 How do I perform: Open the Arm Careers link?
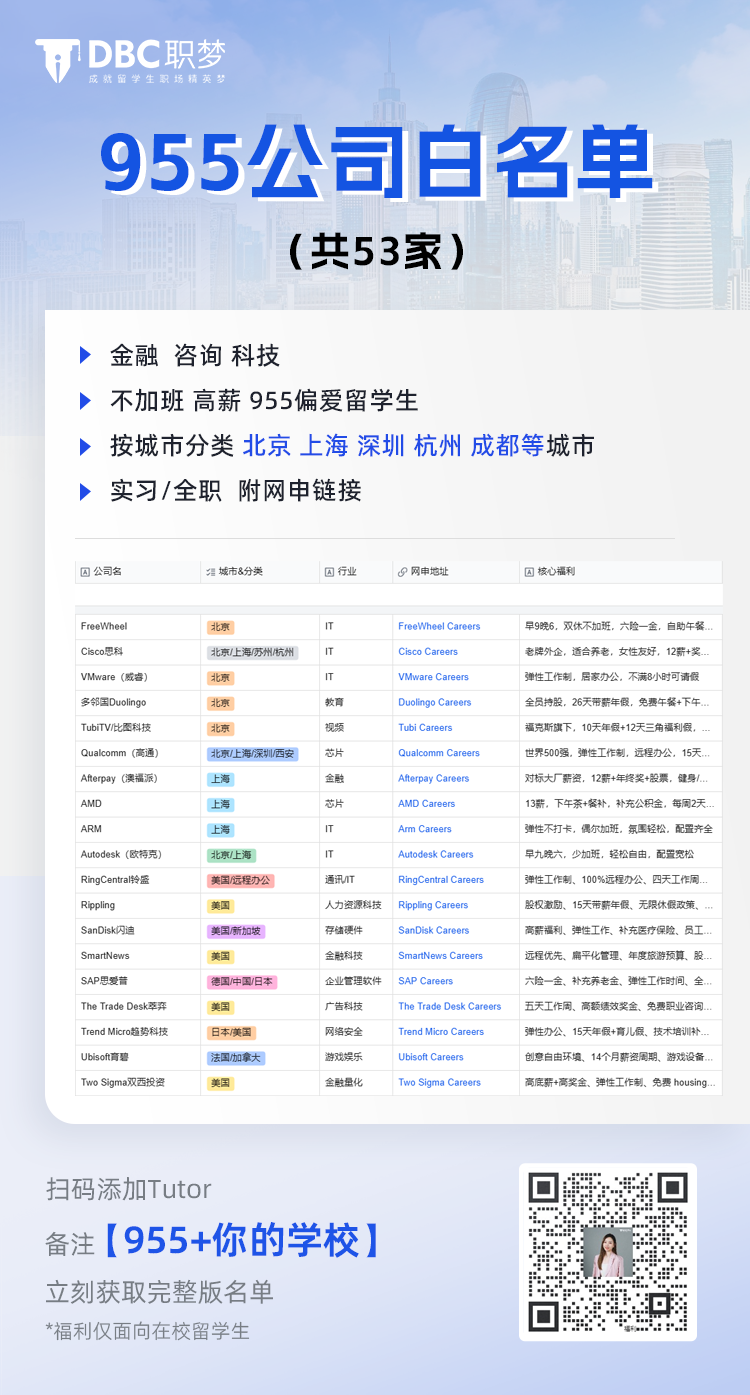(x=425, y=829)
